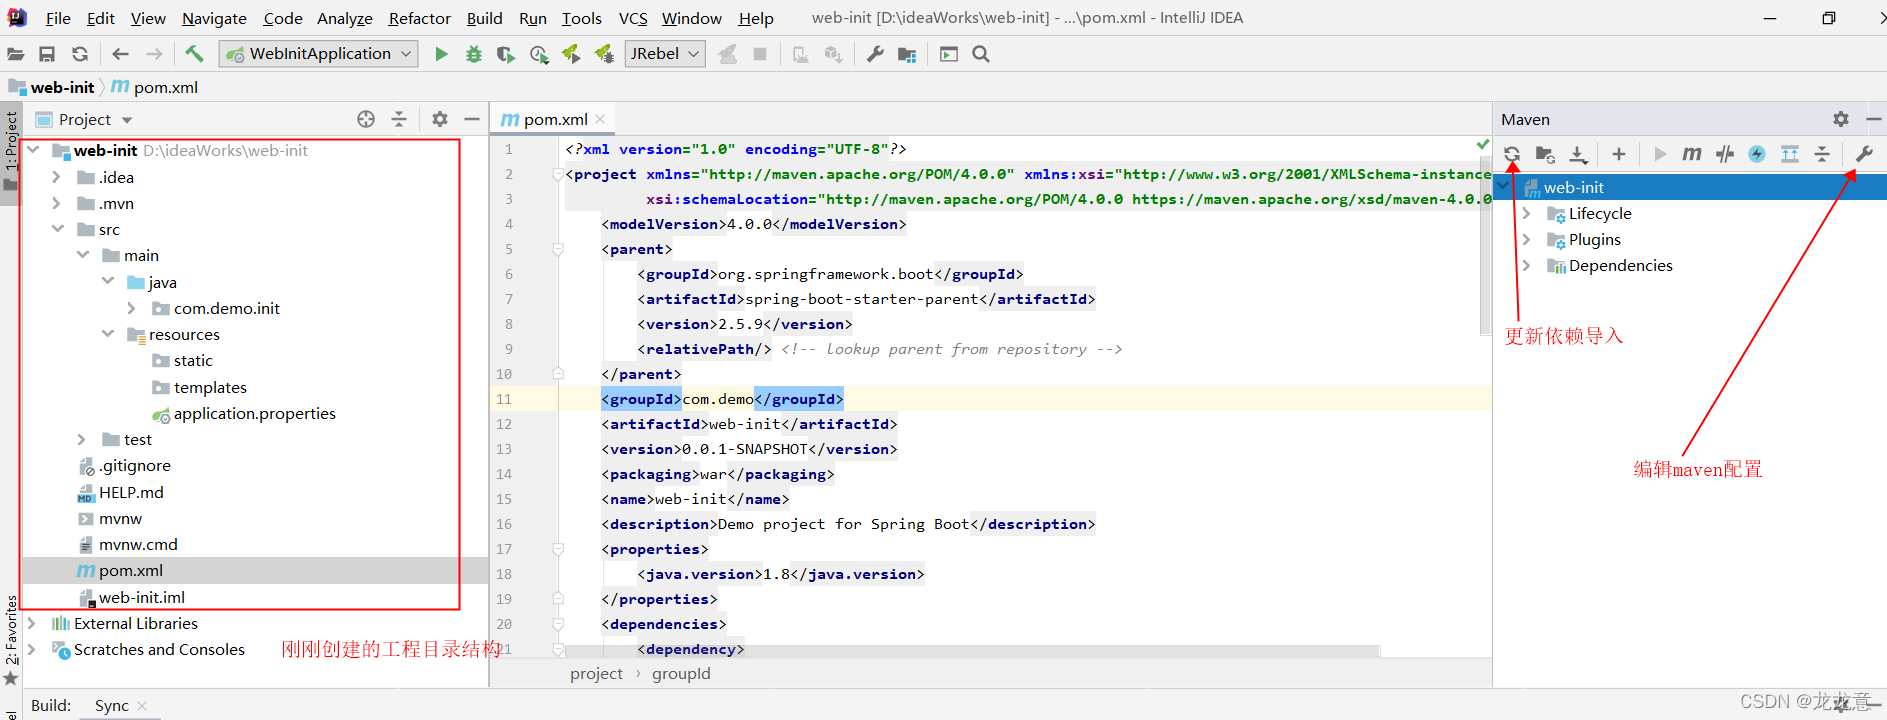
Task: Expand External Libraries node
Action: (32, 623)
